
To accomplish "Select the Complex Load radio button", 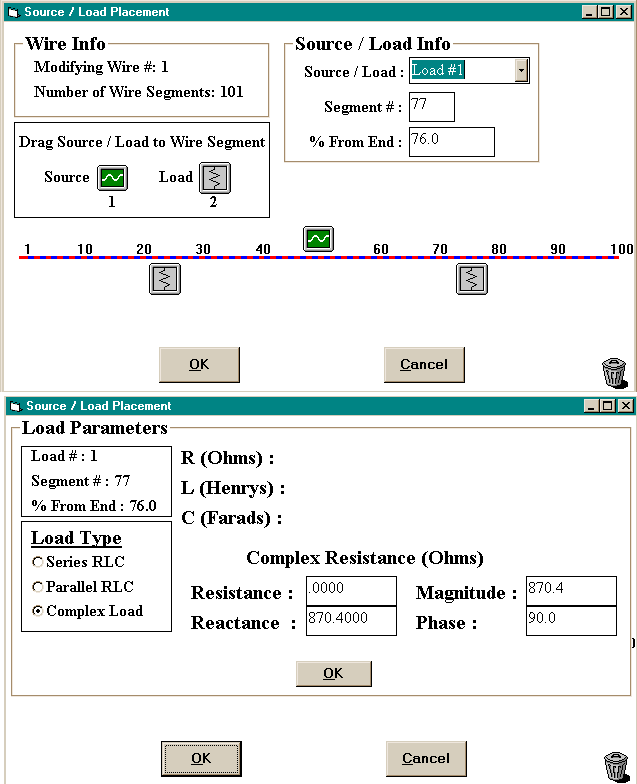I will 38,611.
